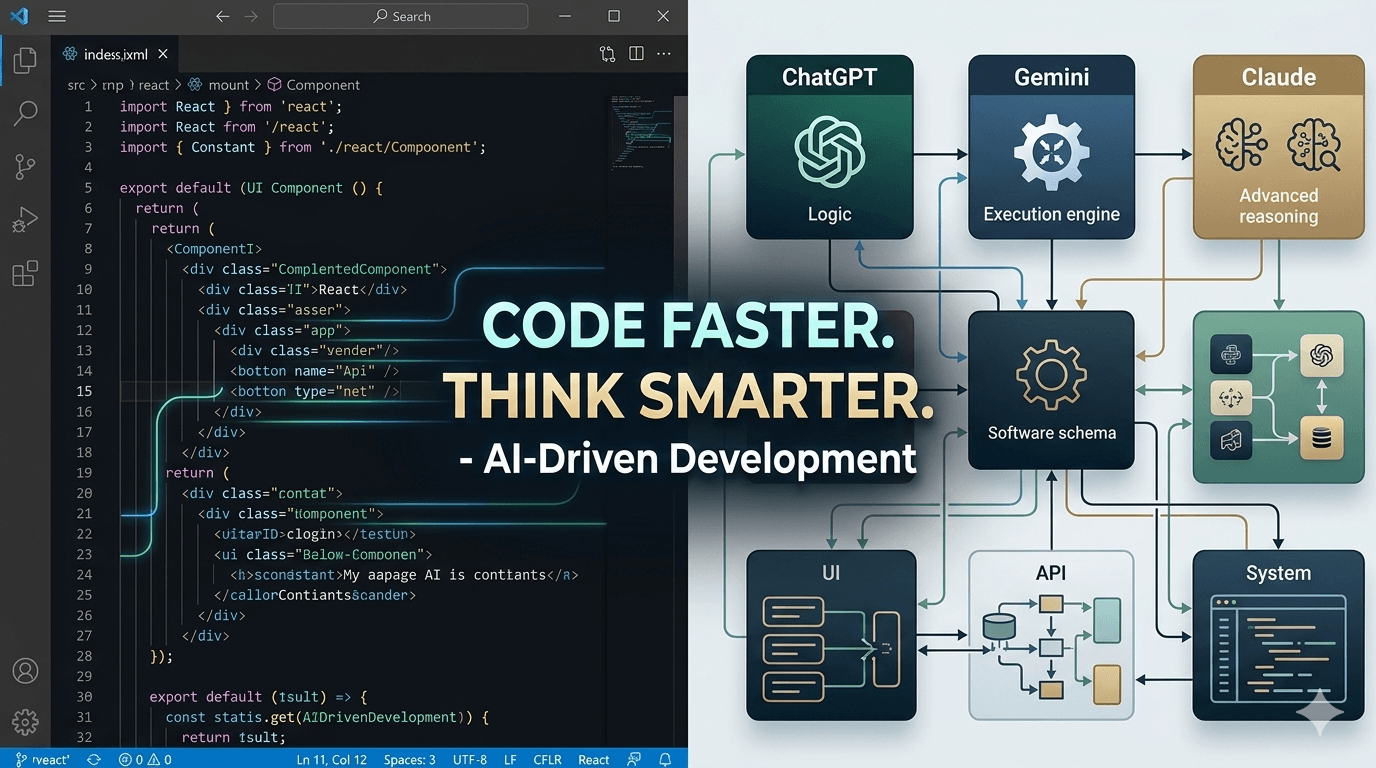
Task: Open the react breadcrumb dropdown
Action: pos(154,85)
